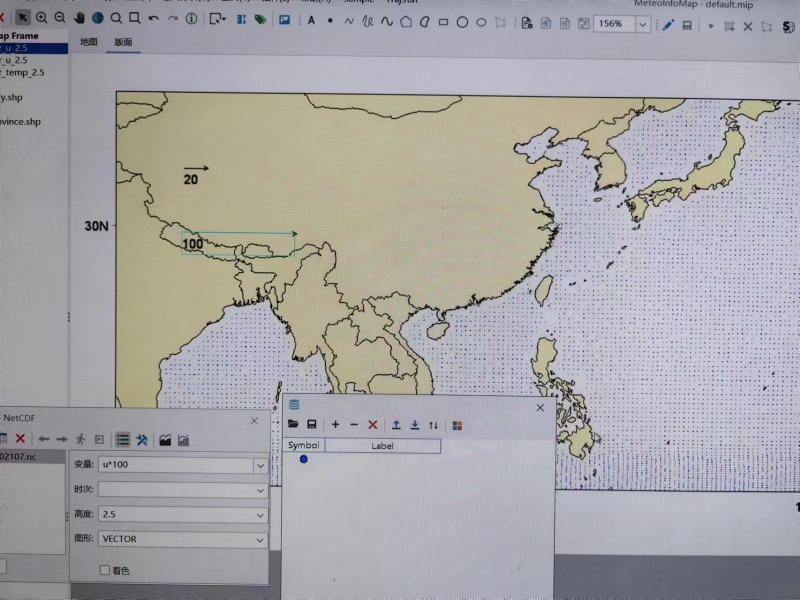Switch to the 地图 tab

click(89, 42)
